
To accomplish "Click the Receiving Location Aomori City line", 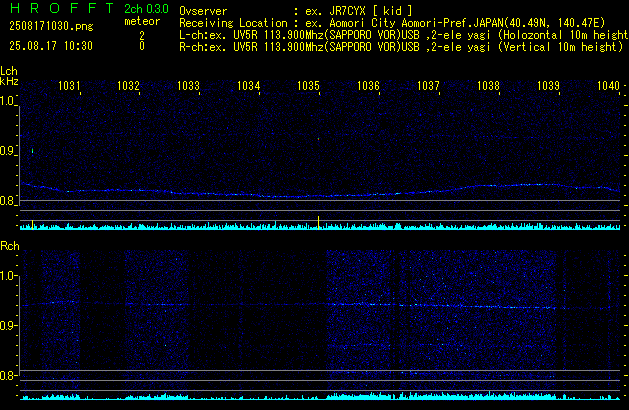I will pos(392,23).
